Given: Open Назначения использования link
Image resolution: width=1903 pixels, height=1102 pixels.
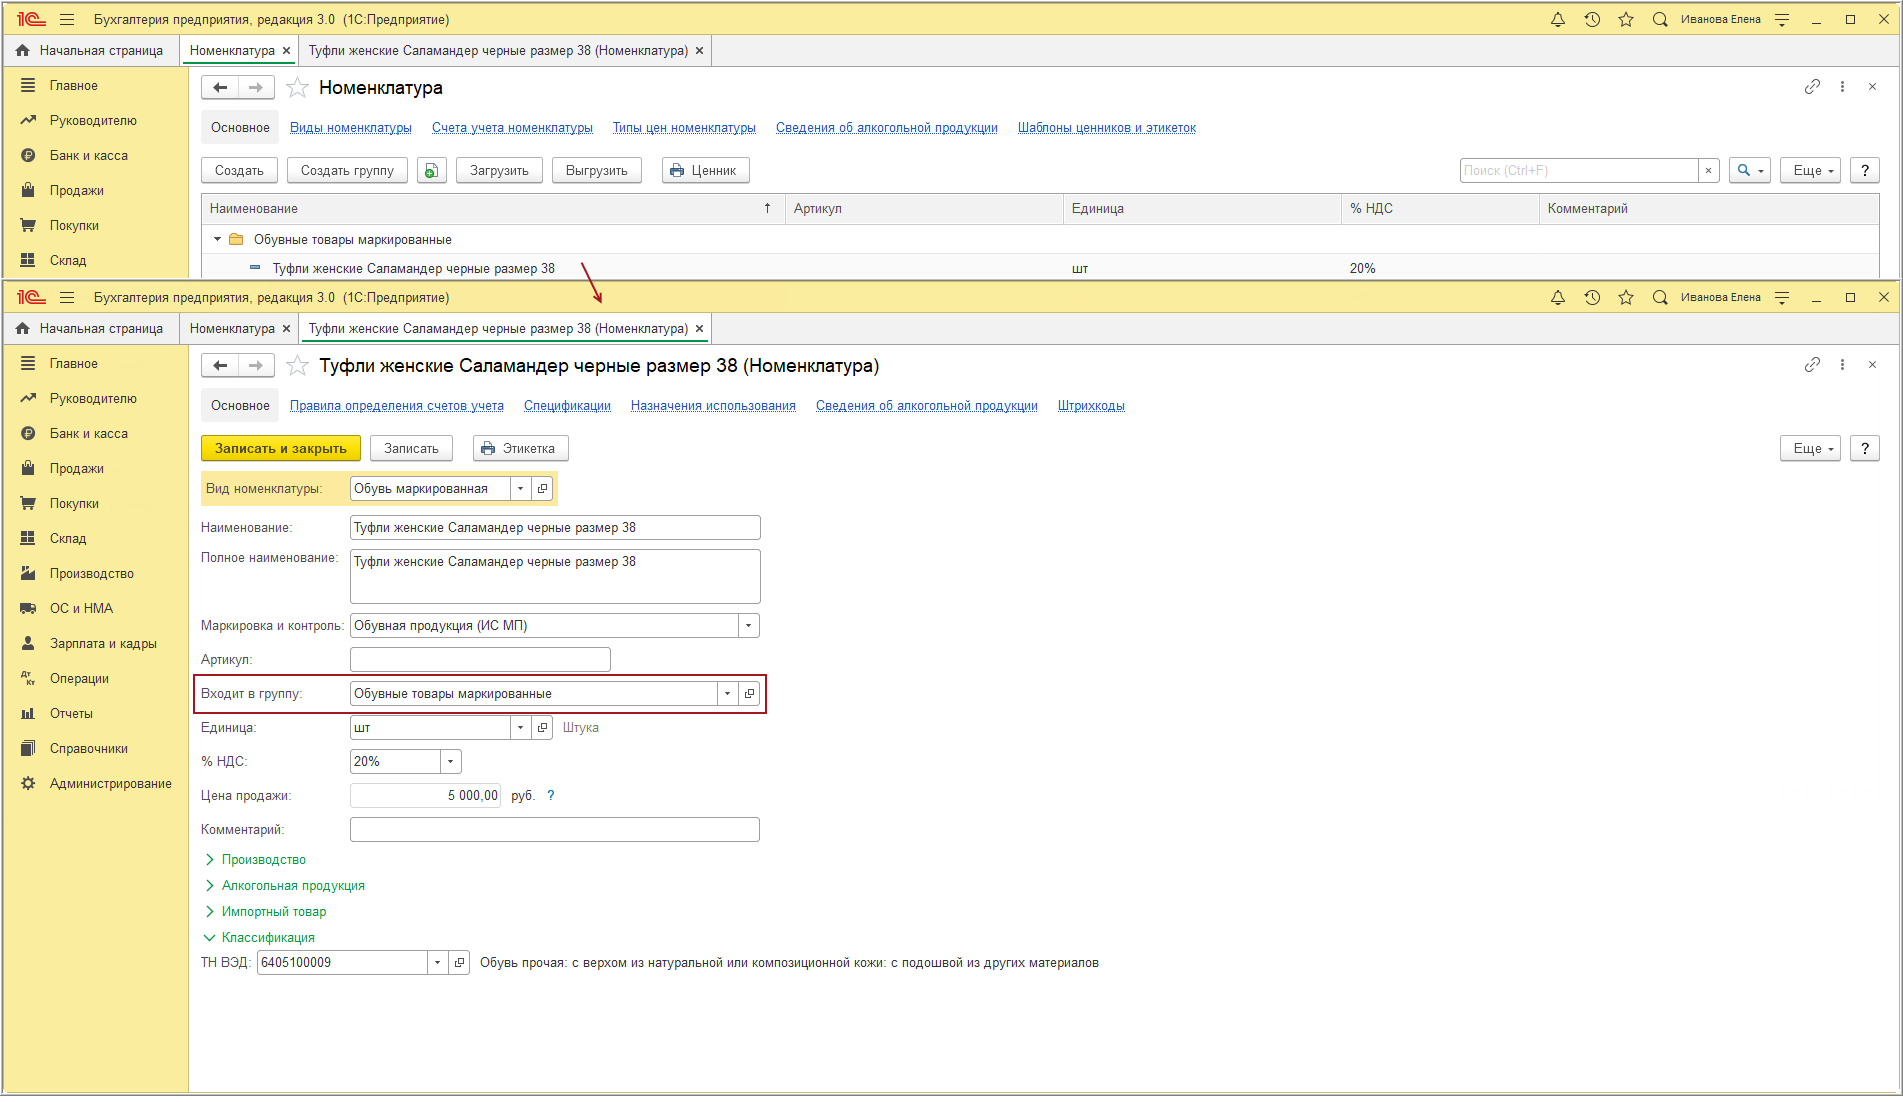Looking at the screenshot, I should point(713,405).
